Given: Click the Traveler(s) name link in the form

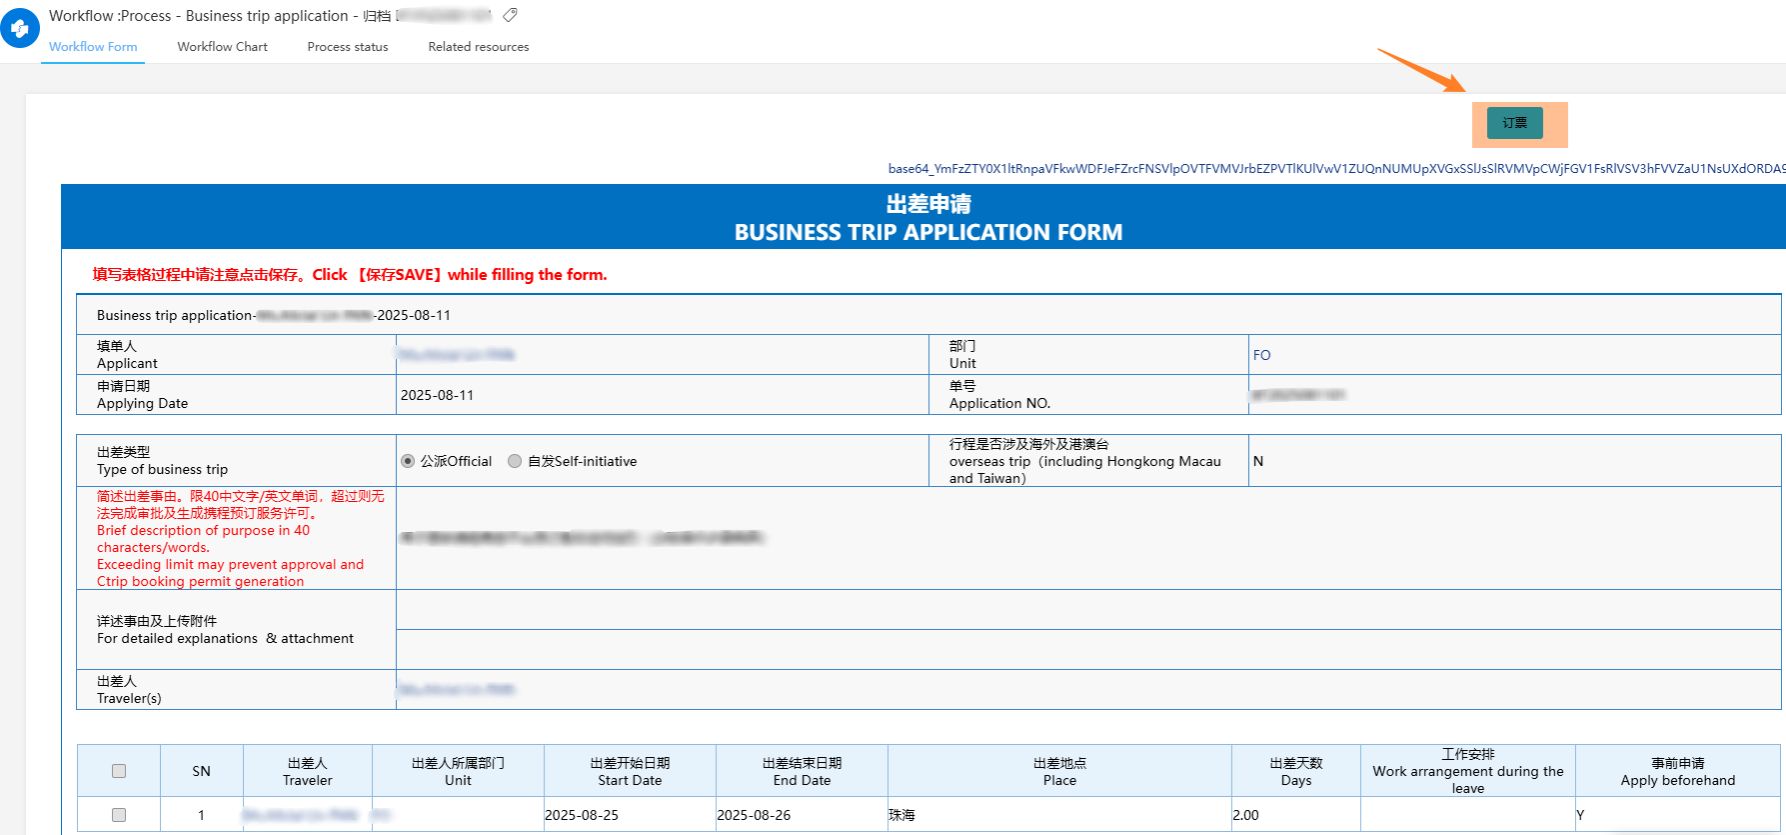Looking at the screenshot, I should click(457, 689).
